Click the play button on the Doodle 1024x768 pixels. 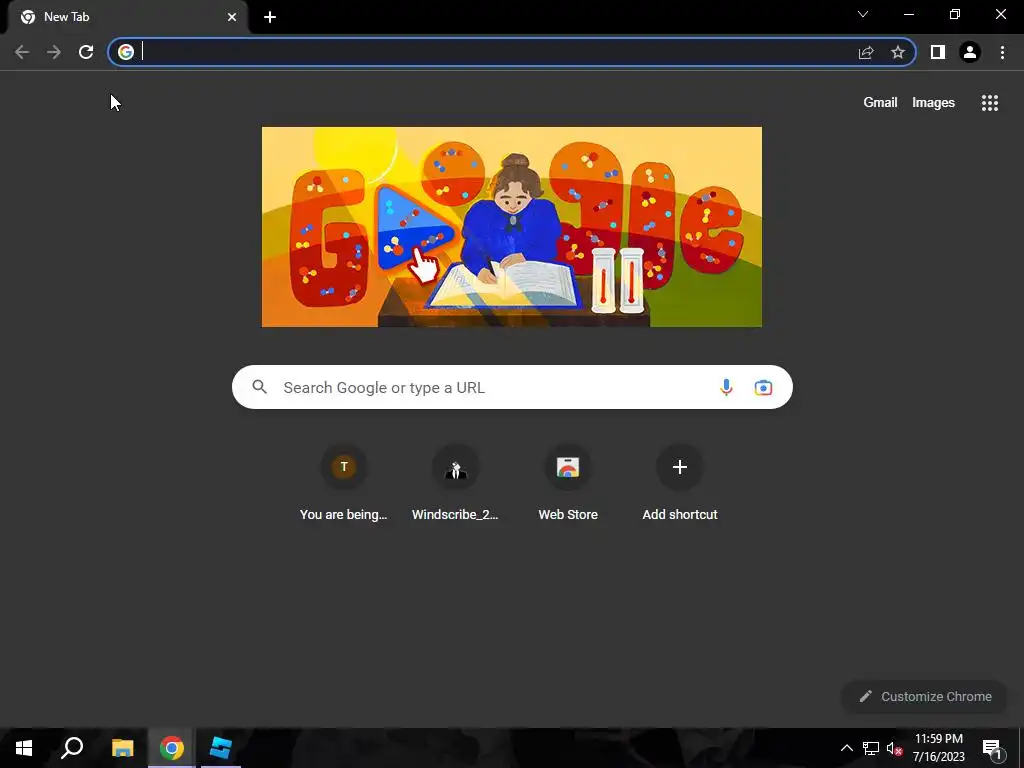coord(413,227)
